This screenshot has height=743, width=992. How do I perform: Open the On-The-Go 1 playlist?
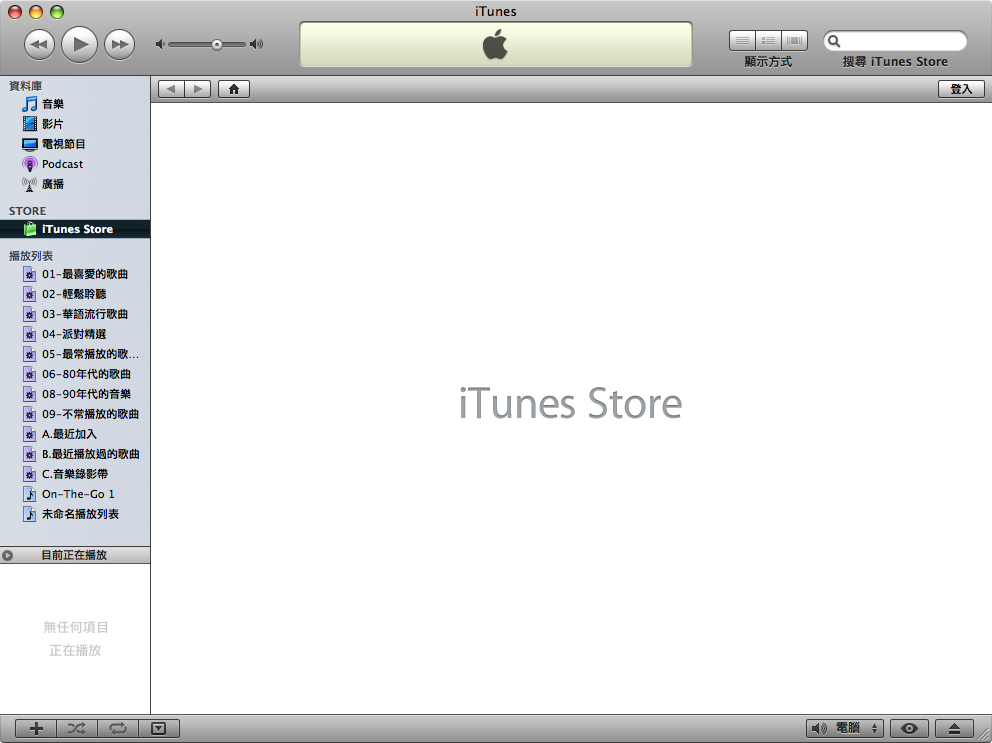[75, 494]
